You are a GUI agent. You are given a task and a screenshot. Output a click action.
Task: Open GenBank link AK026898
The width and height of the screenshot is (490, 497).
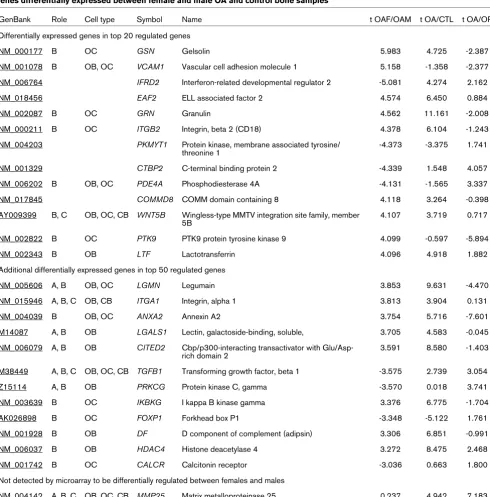tap(18, 418)
